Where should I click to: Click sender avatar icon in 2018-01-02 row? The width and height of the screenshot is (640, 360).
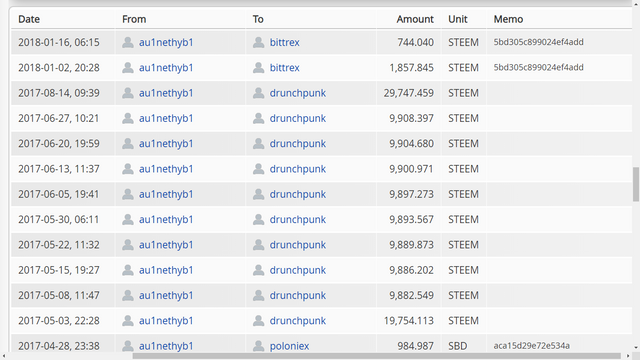(128, 67)
